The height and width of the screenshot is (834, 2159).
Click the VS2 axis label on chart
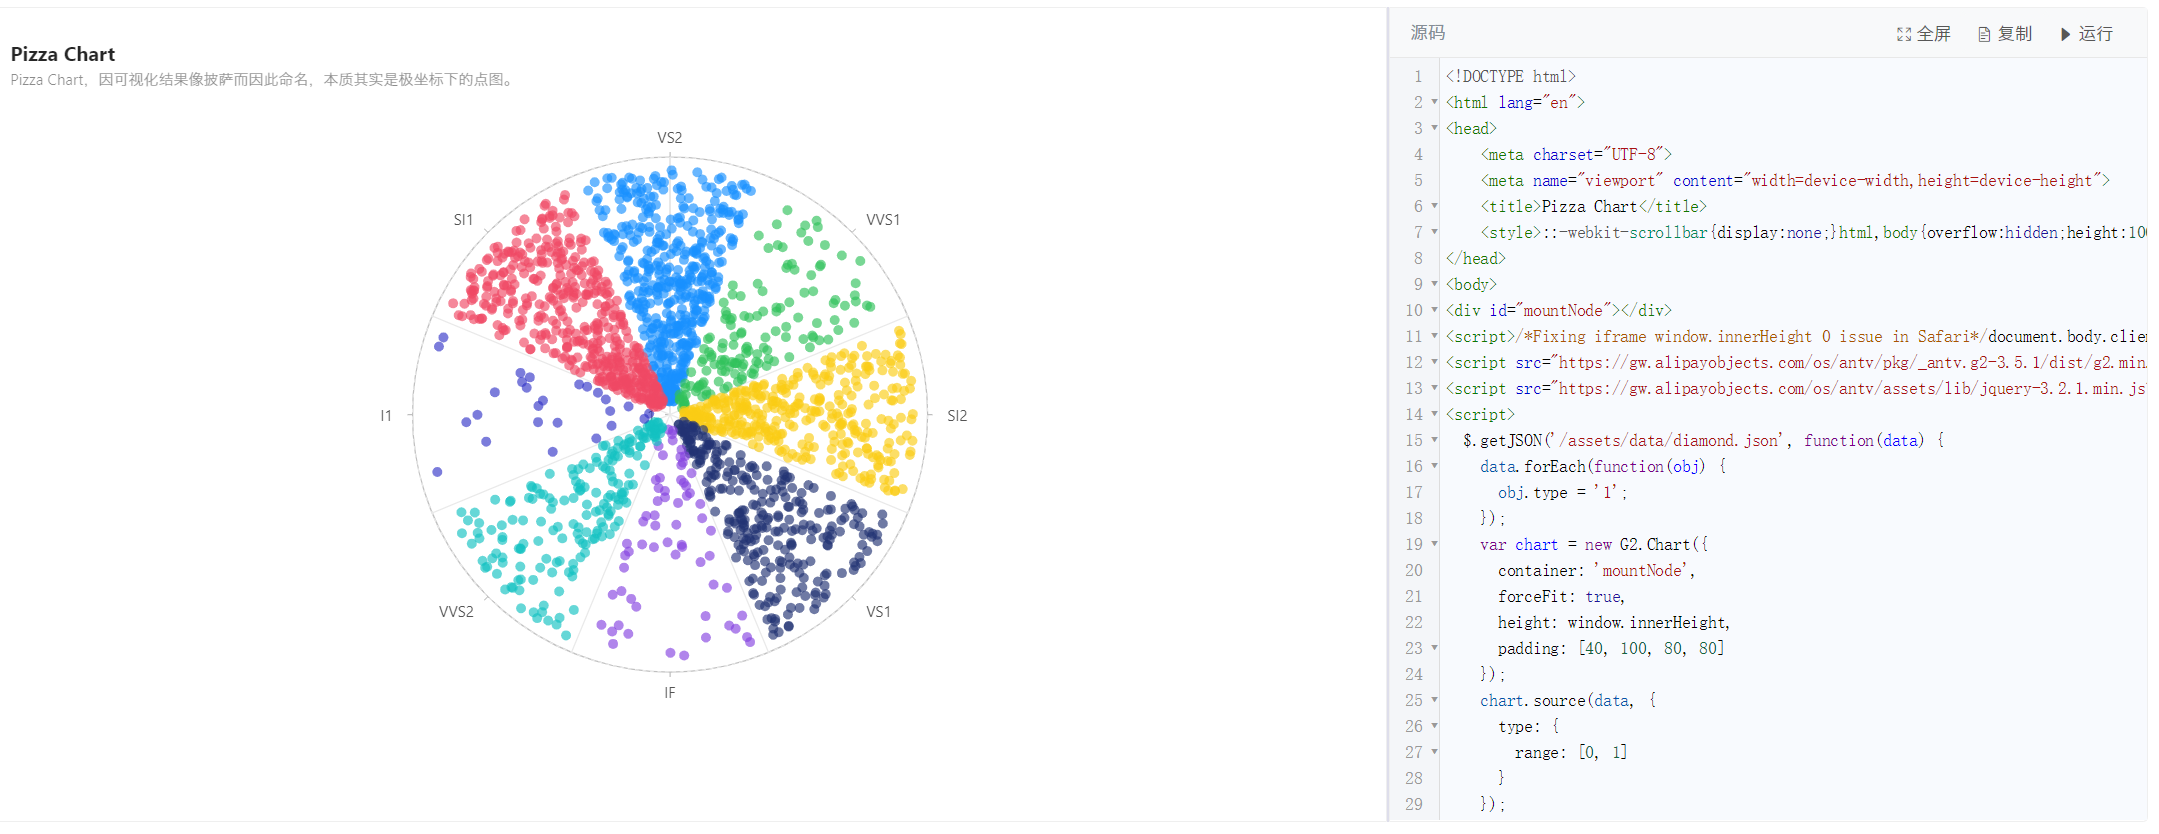[669, 138]
